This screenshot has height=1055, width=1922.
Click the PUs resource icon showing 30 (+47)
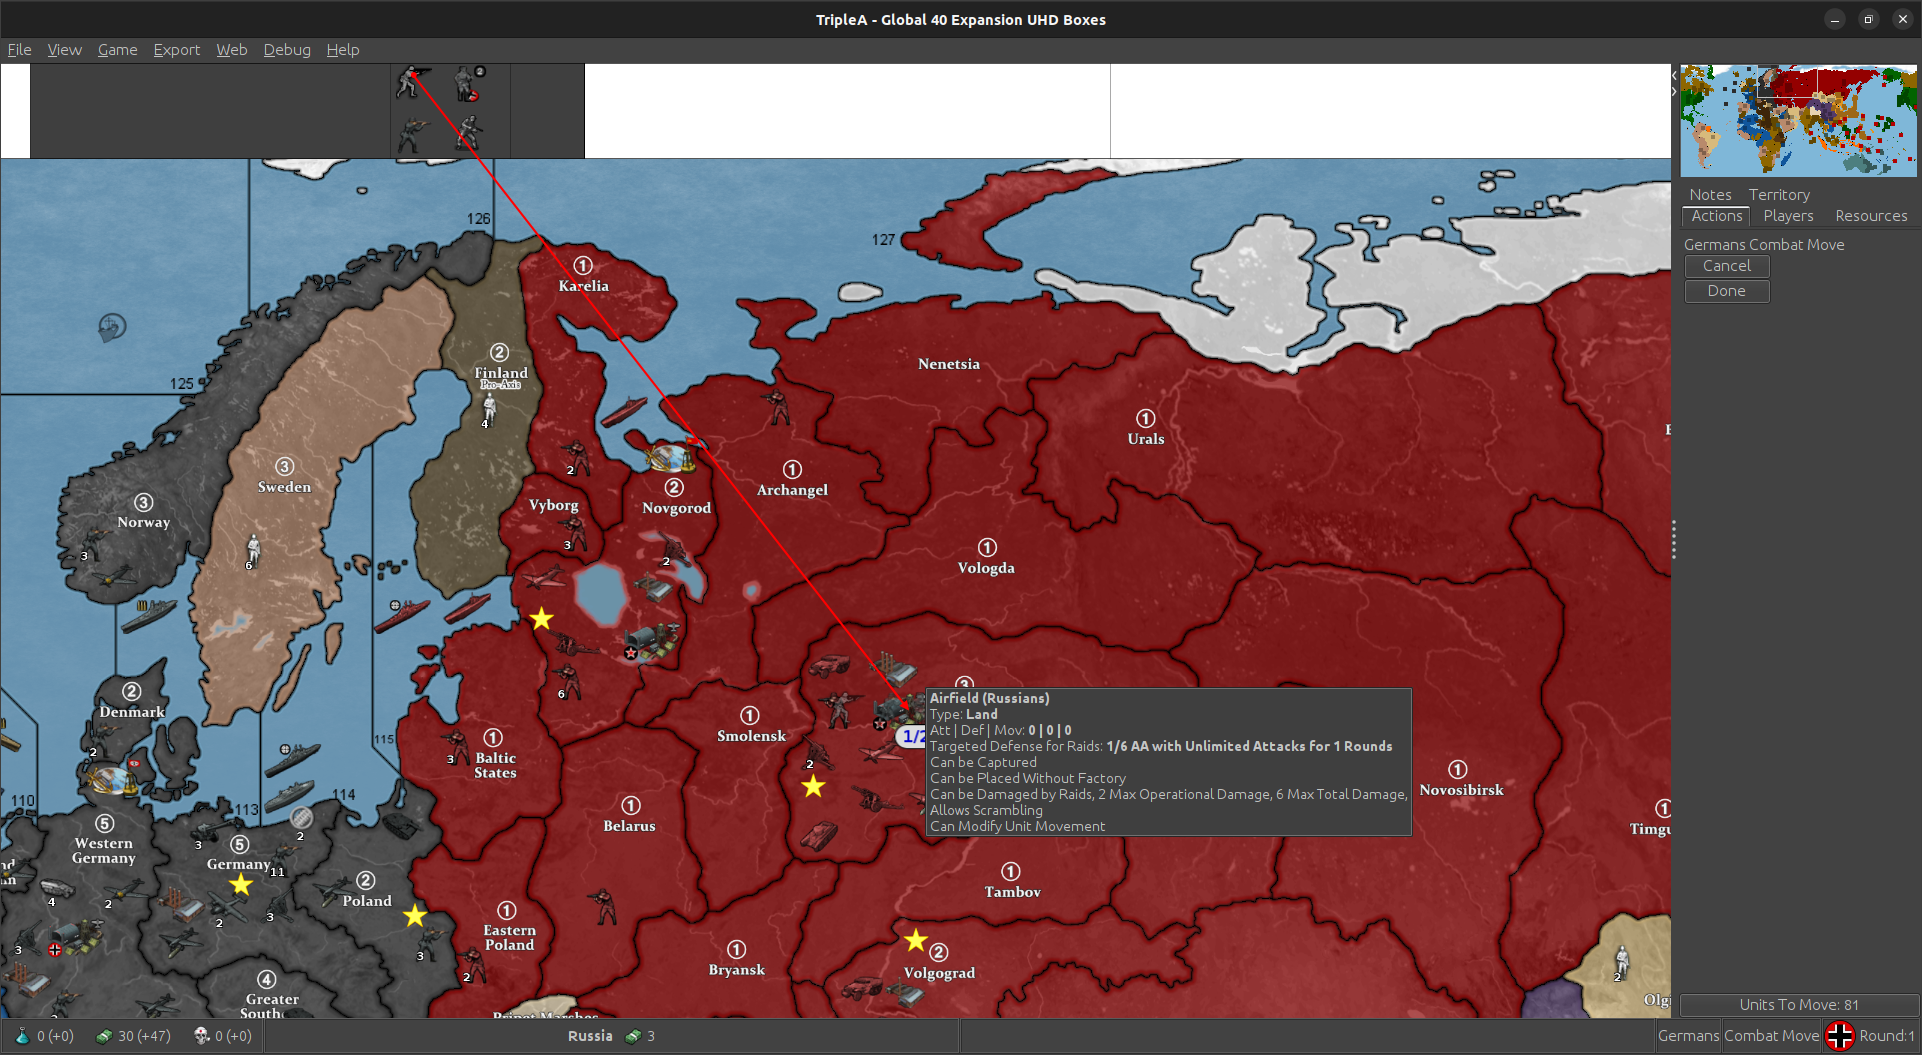[x=103, y=1036]
